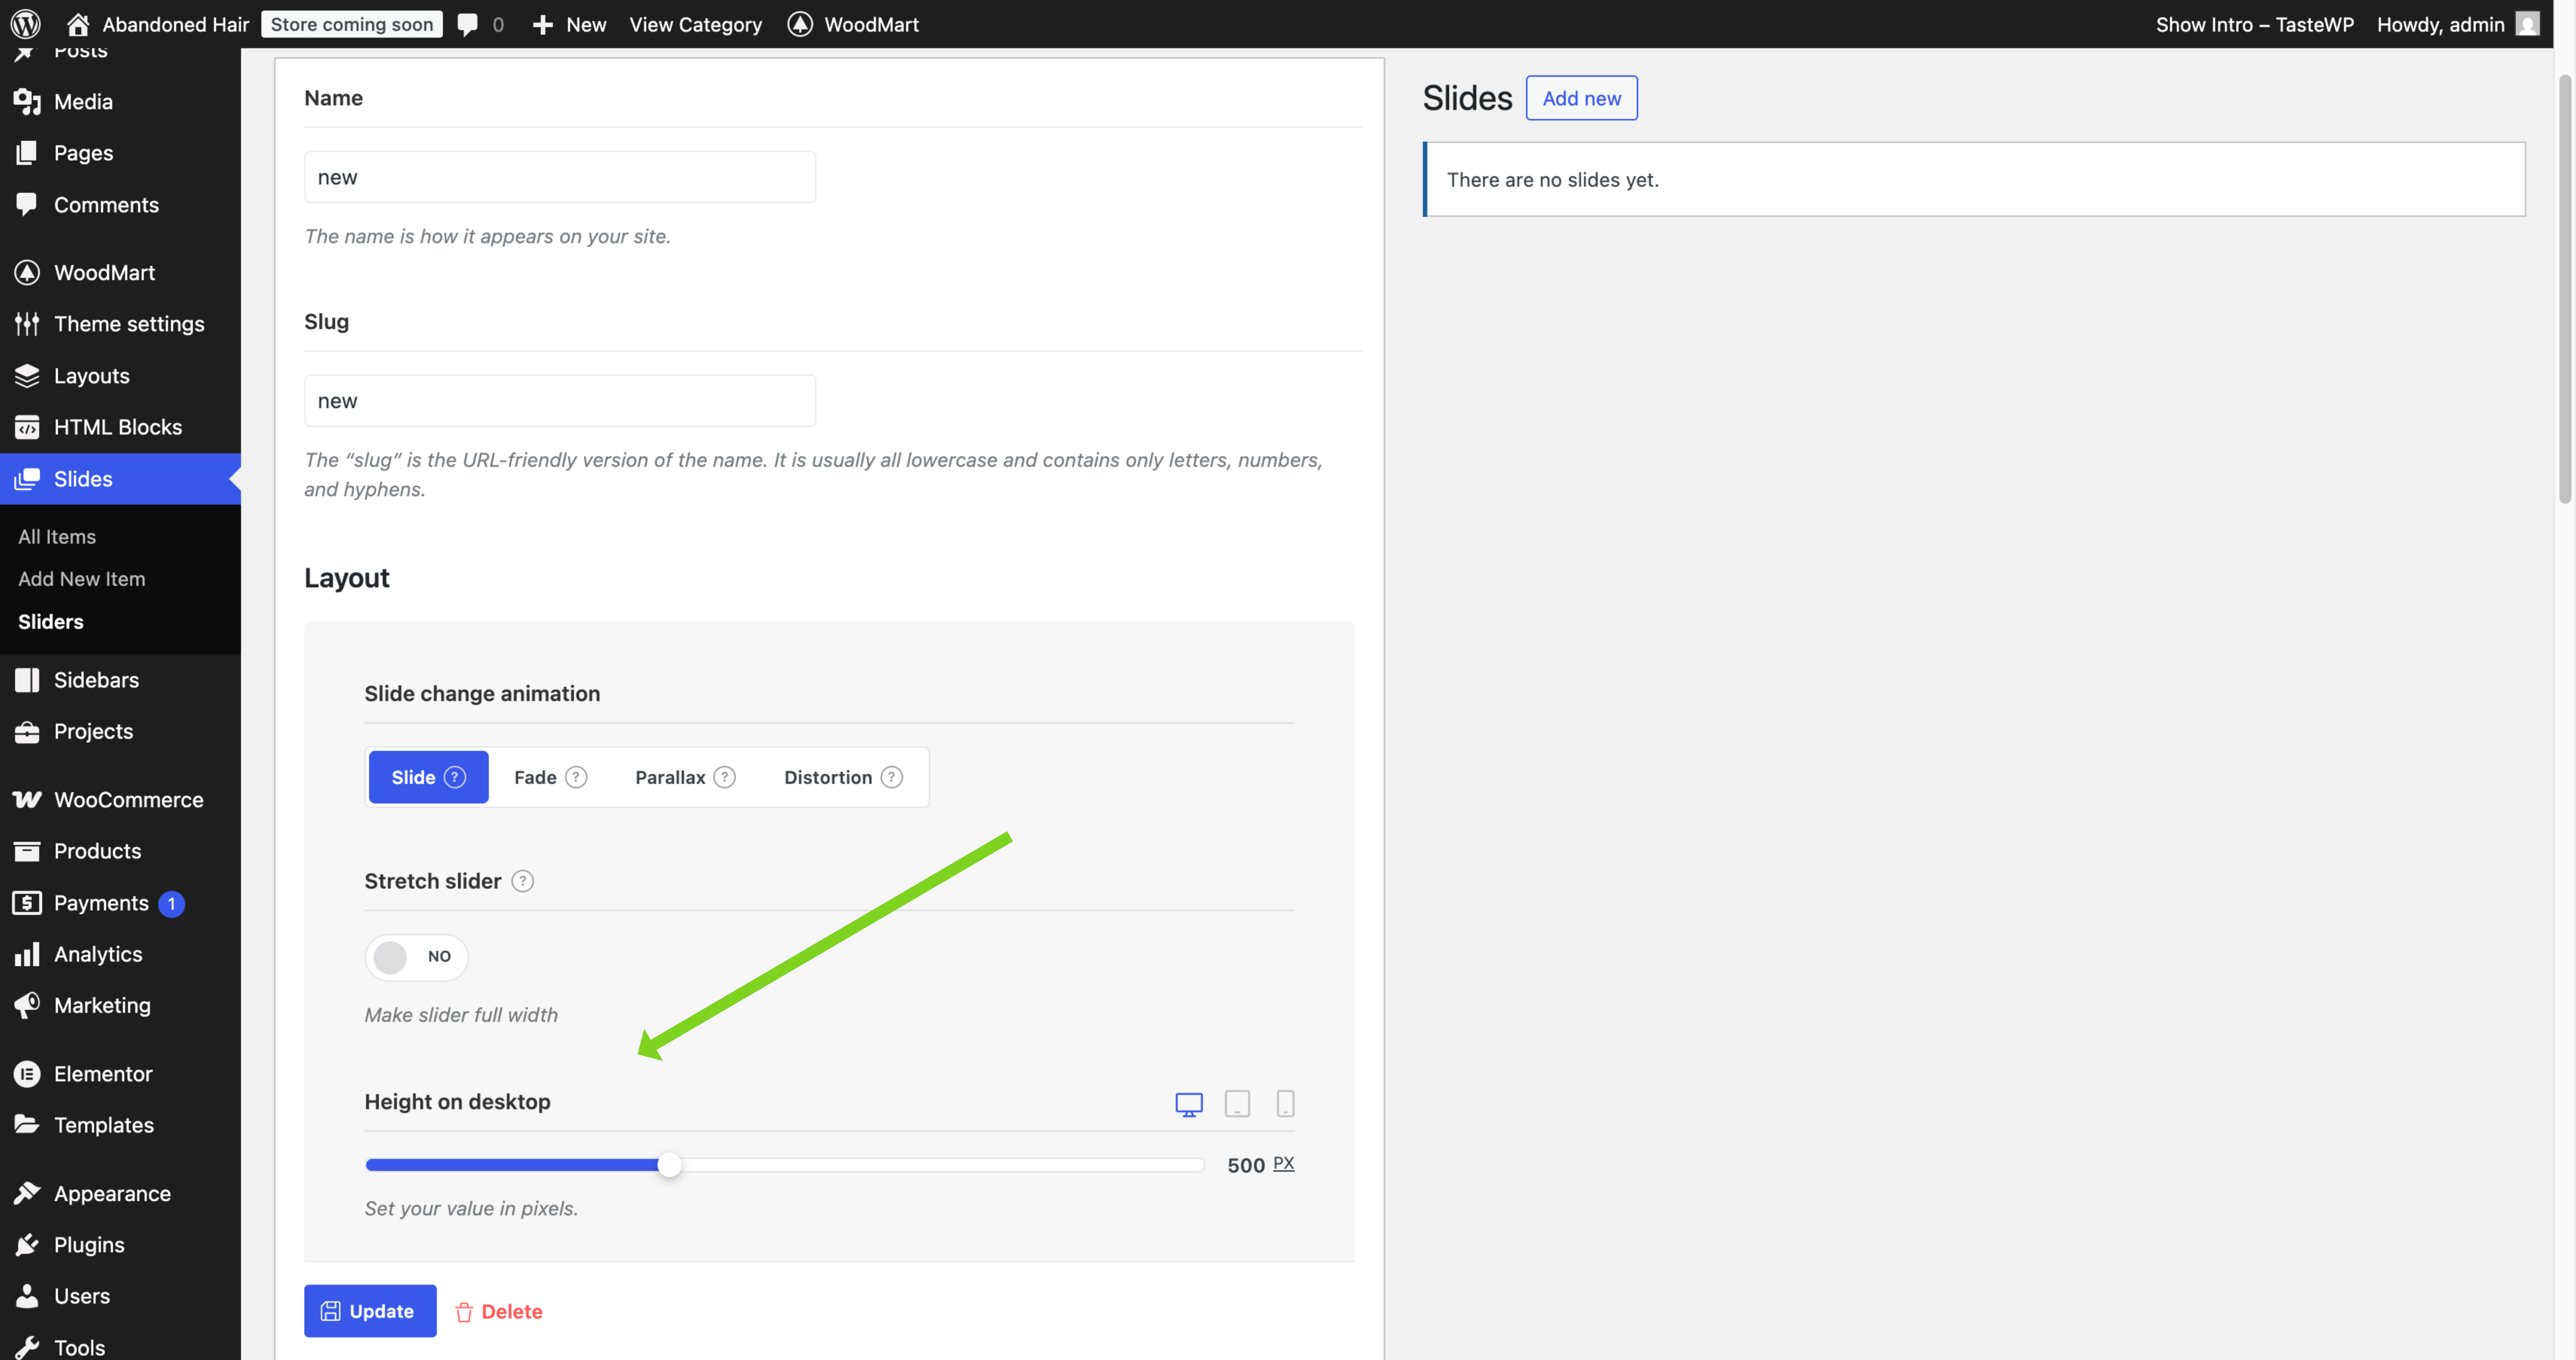Select mobile device height icon
The height and width of the screenshot is (1360, 2576).
click(x=1285, y=1104)
